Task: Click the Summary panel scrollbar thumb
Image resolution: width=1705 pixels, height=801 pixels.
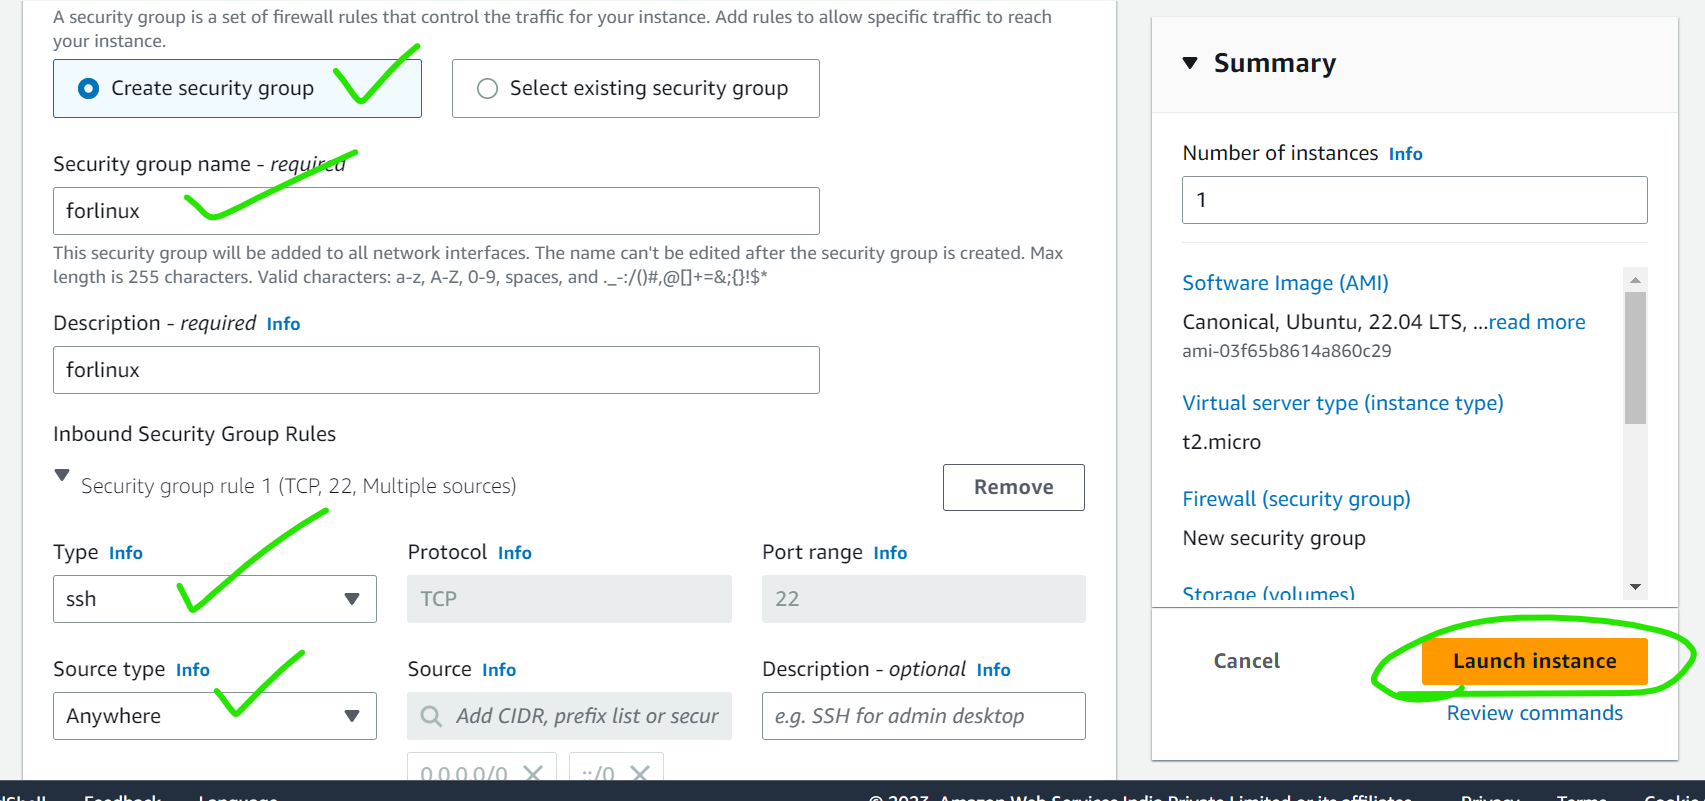Action: click(x=1635, y=358)
